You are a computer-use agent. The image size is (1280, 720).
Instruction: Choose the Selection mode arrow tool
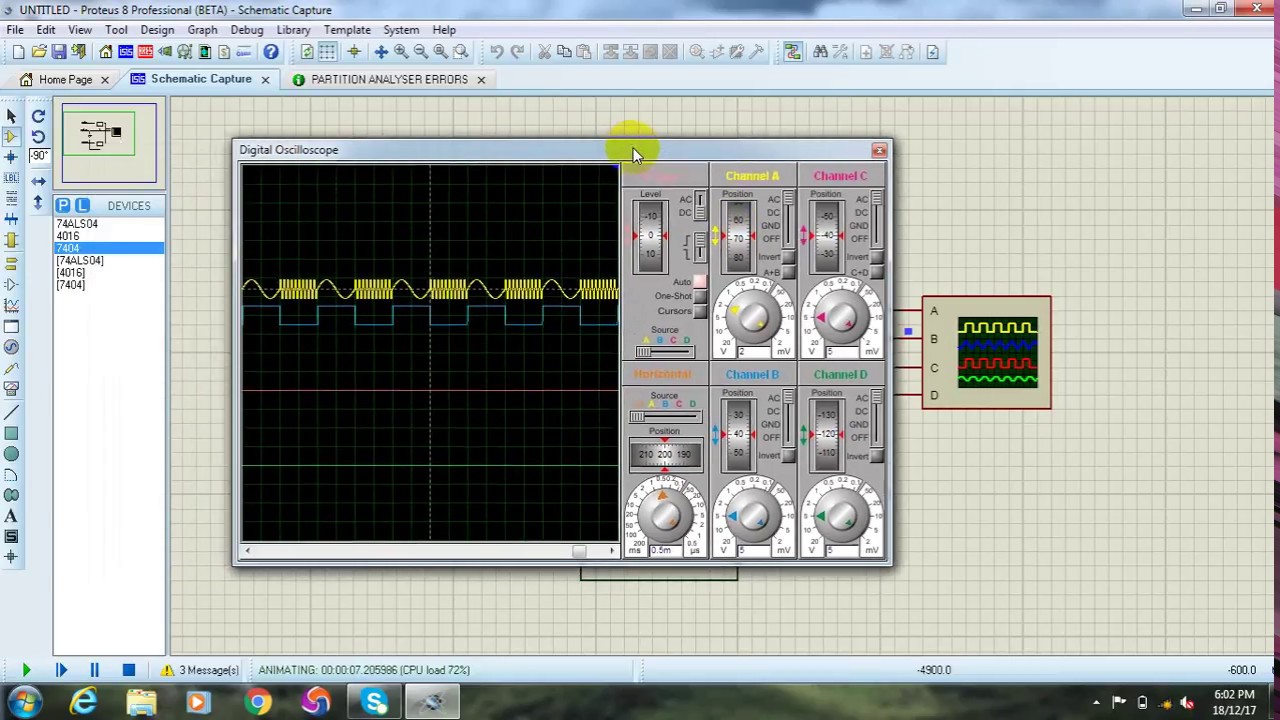coord(11,117)
